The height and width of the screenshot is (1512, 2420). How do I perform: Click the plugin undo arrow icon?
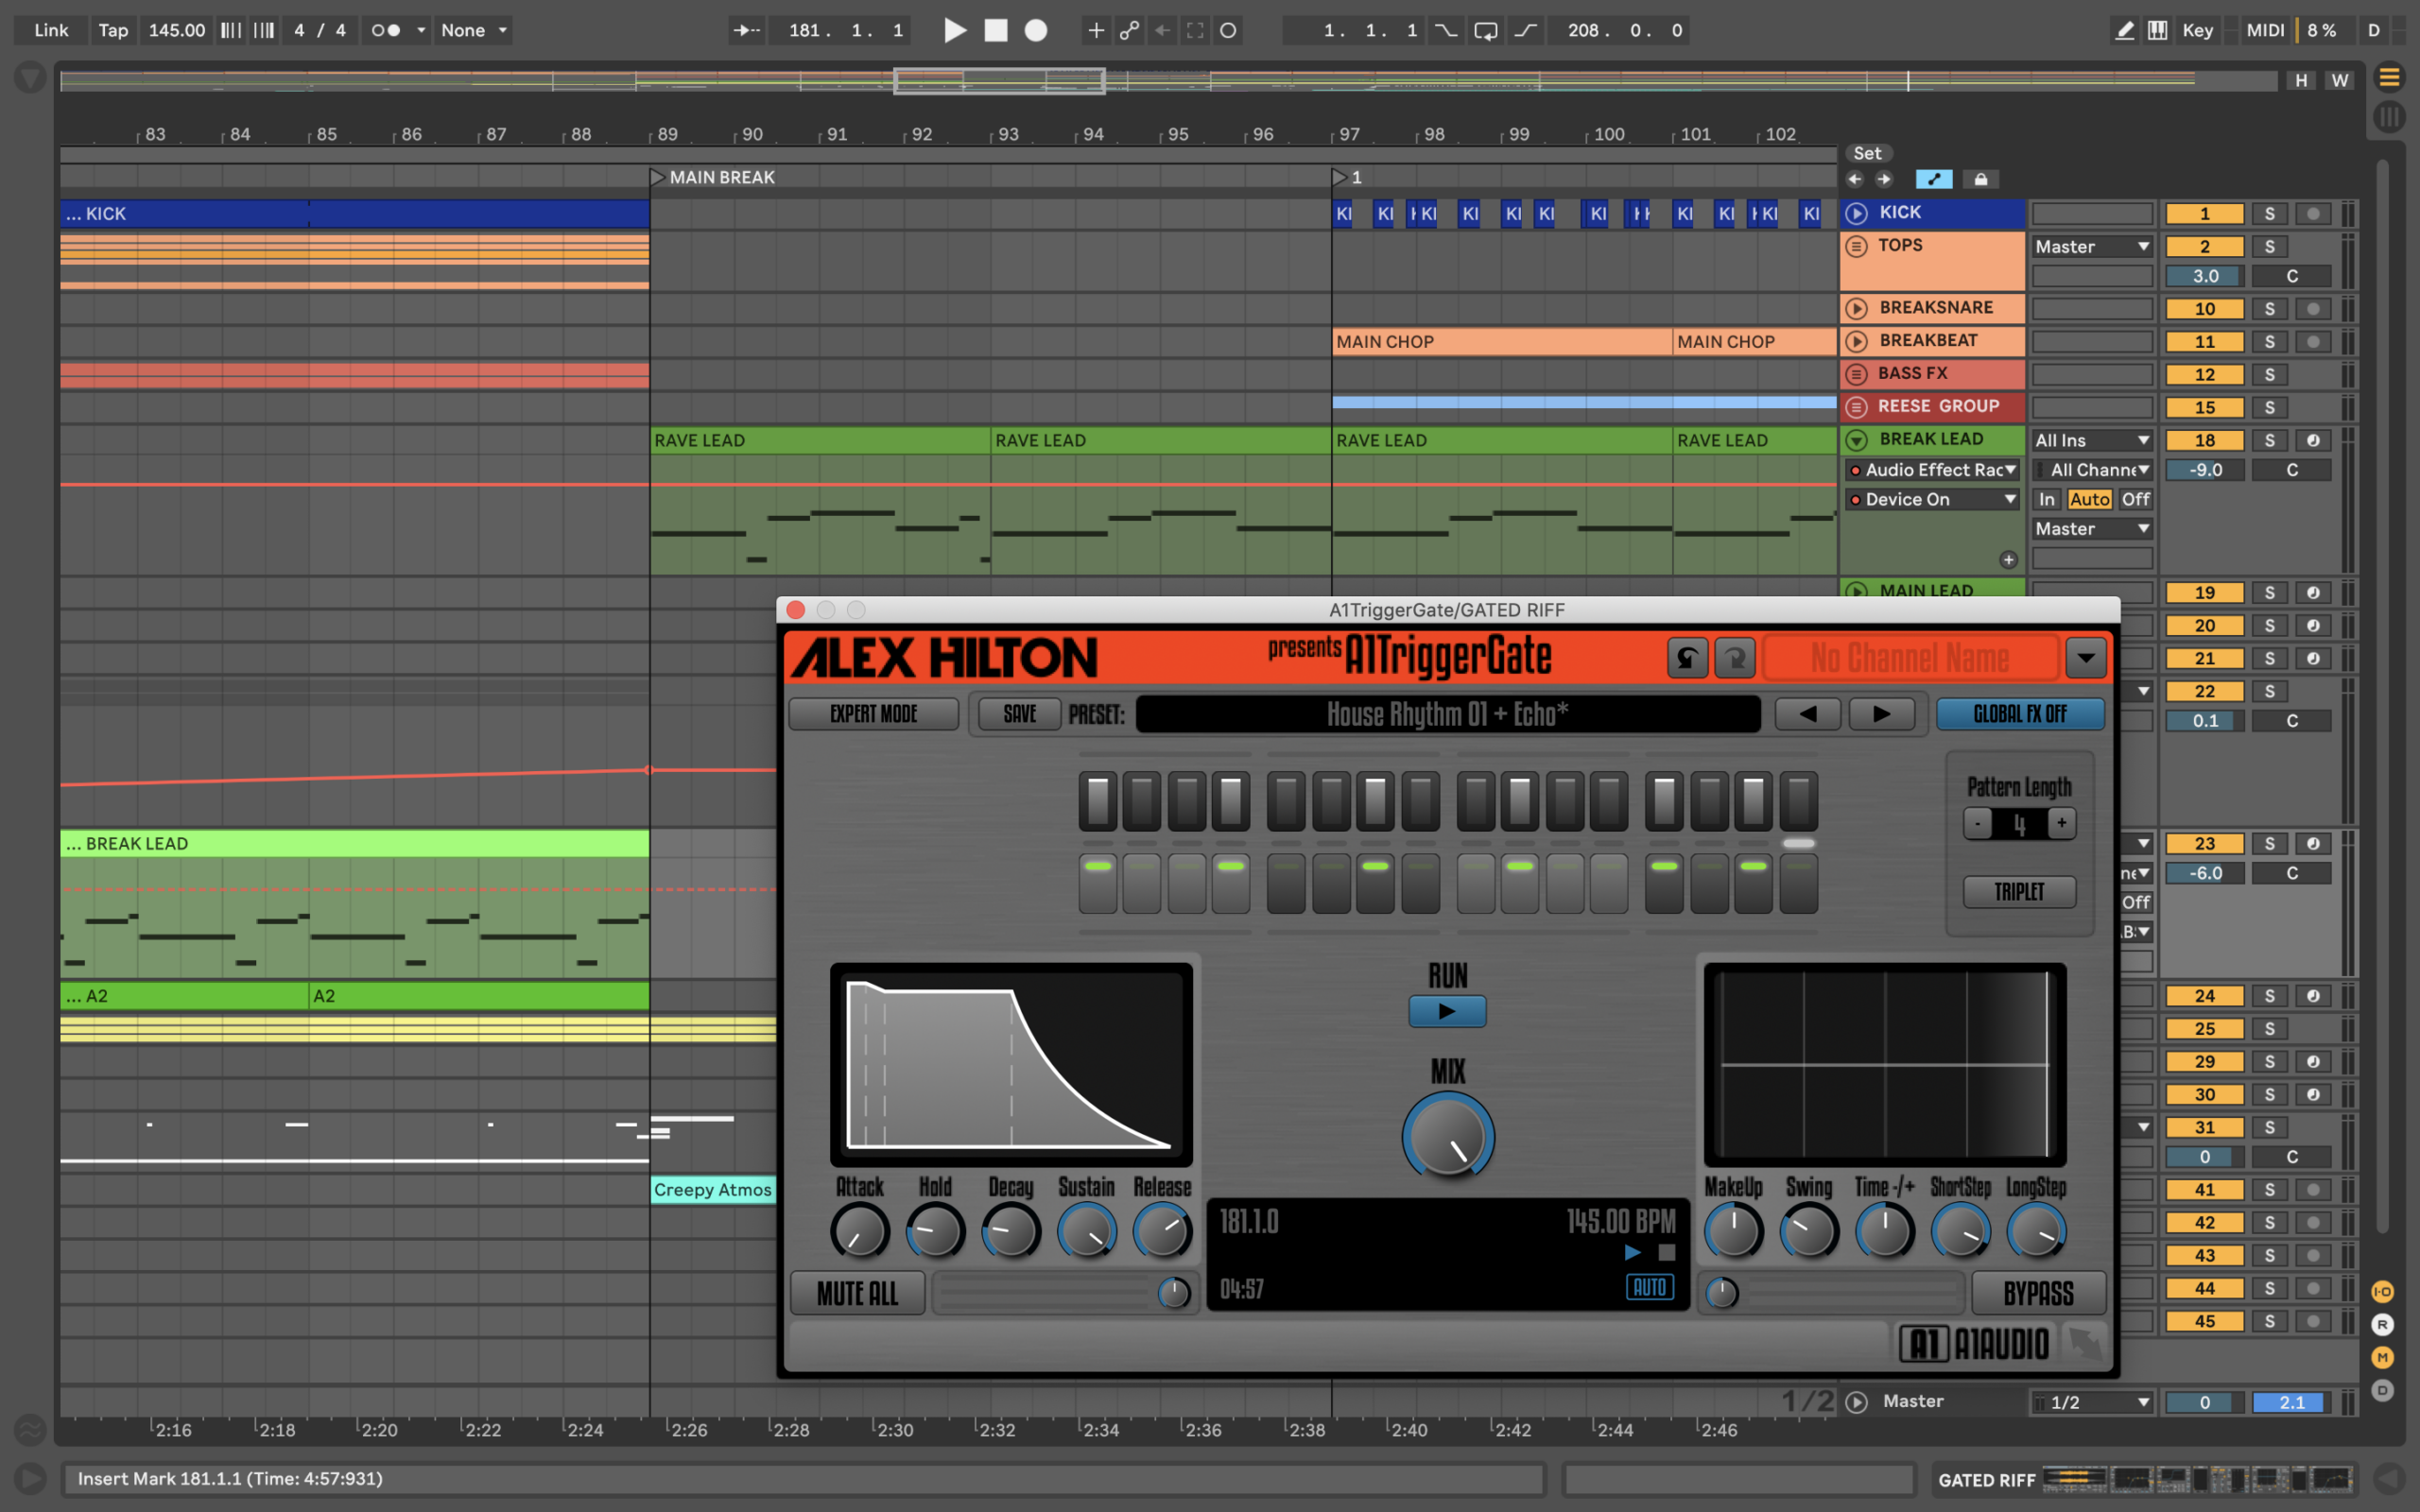1687,658
